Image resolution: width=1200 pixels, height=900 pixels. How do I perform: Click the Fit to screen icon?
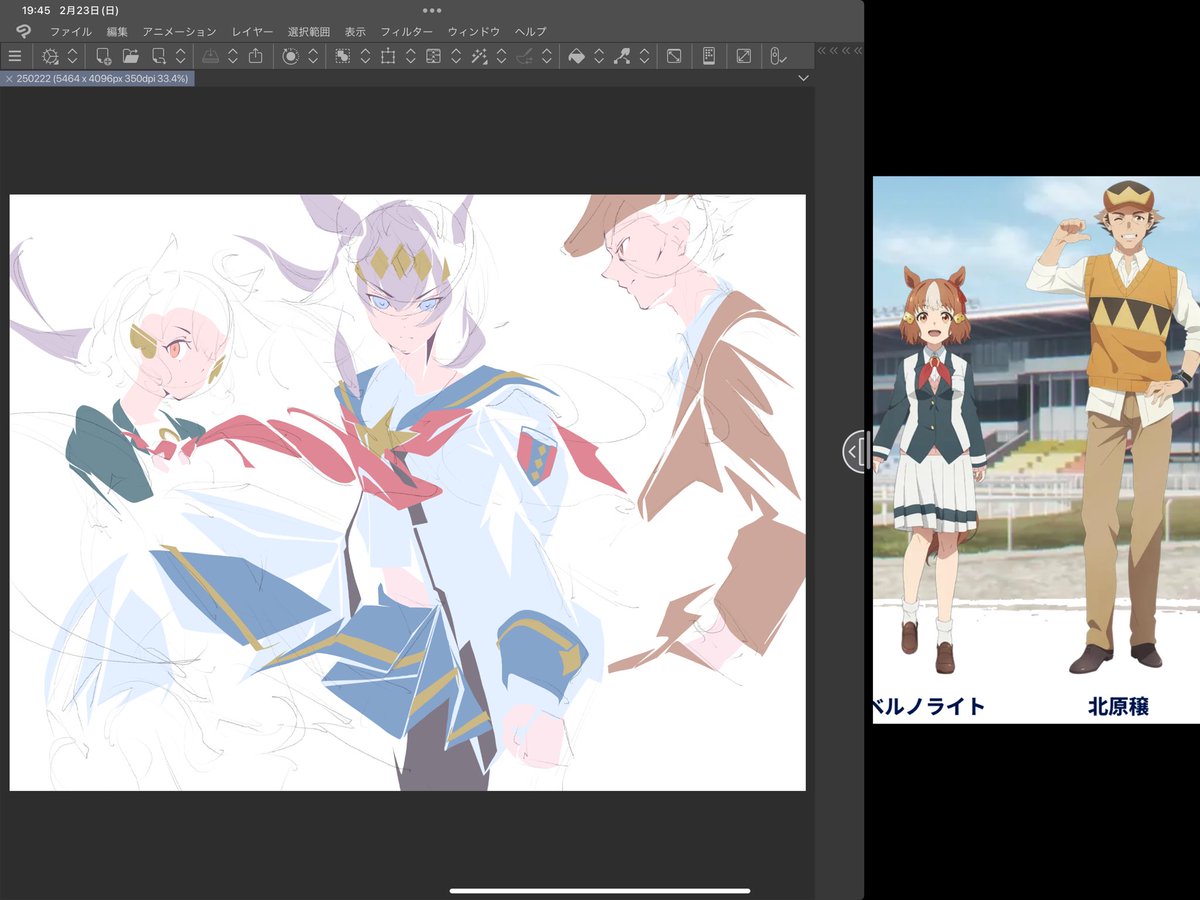click(x=674, y=57)
